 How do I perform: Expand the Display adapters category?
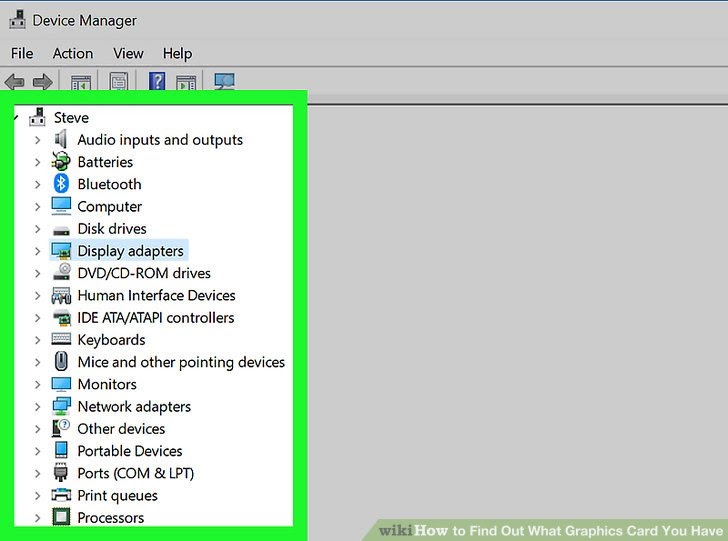(x=38, y=251)
